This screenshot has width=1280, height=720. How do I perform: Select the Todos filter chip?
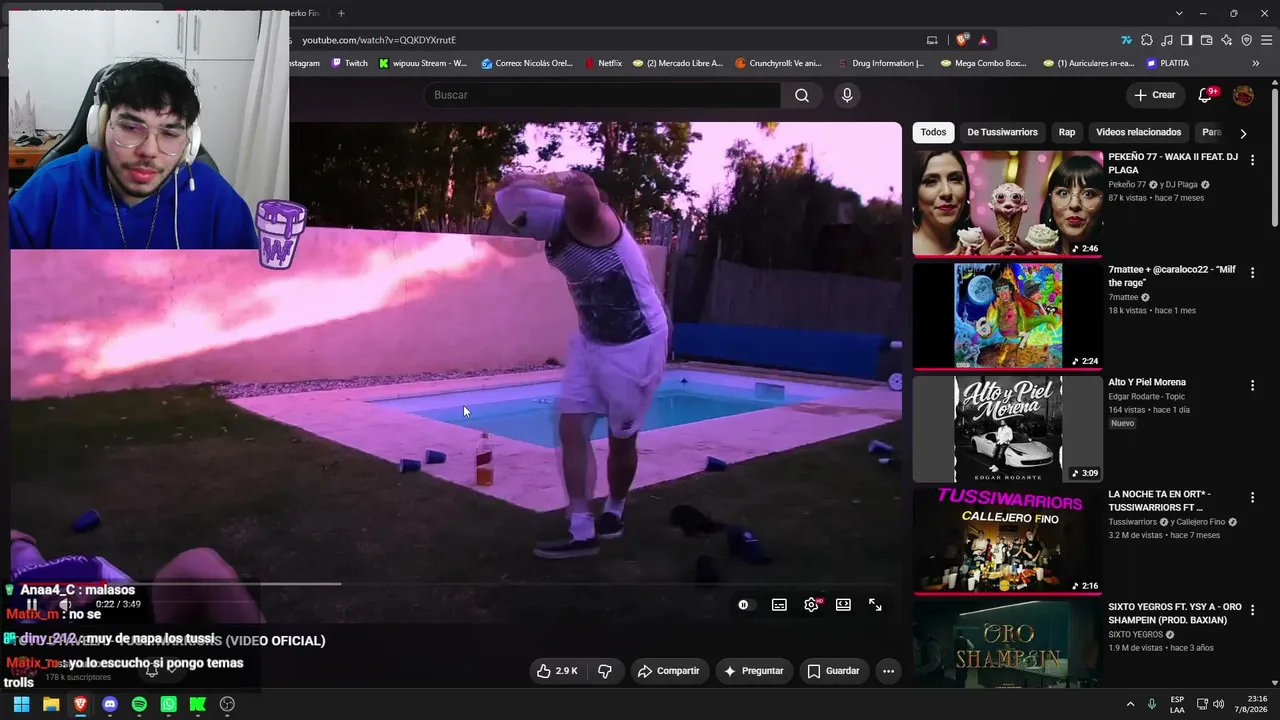[x=933, y=132]
